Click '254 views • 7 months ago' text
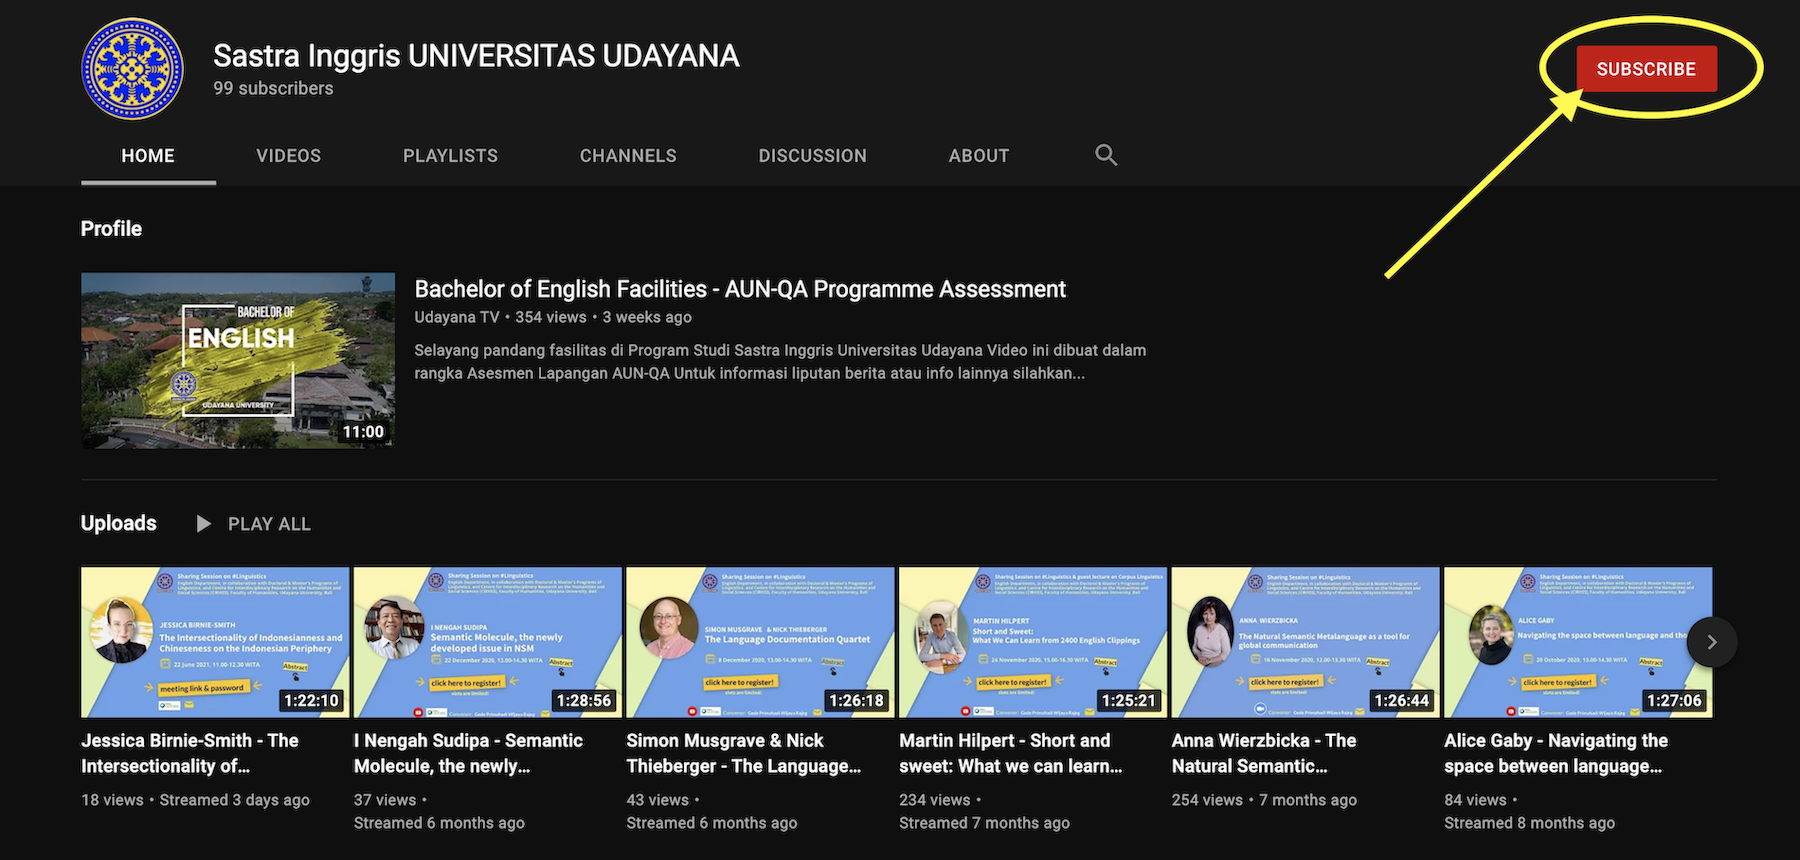Viewport: 1800px width, 860px height. 1264,800
